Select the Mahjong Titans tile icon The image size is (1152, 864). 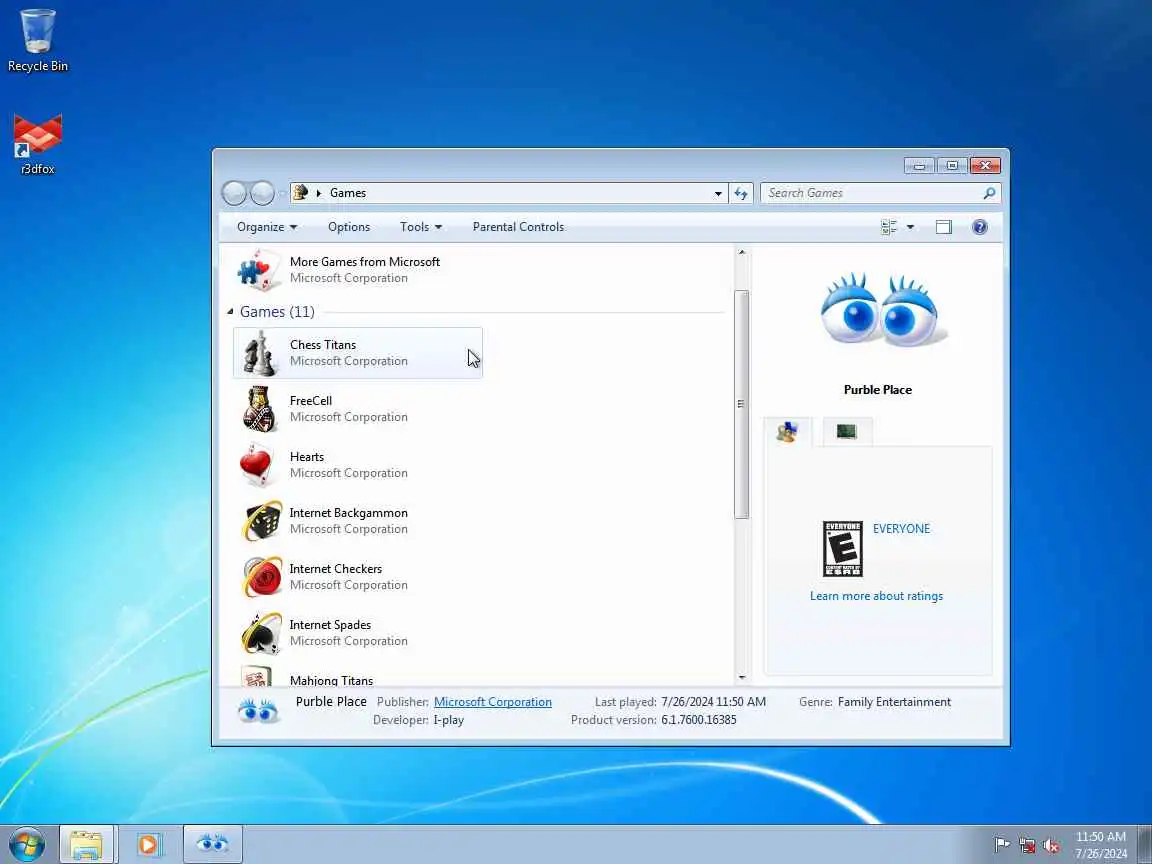(256, 676)
